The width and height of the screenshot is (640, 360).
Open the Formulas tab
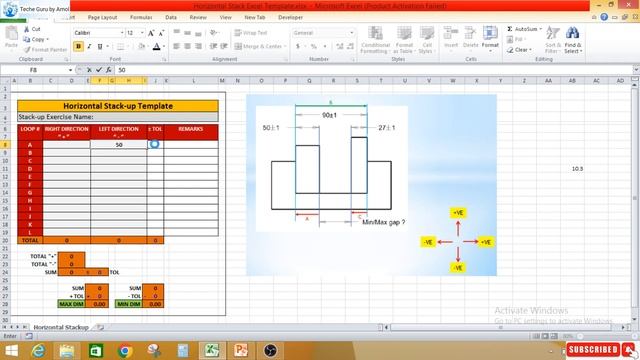pyautogui.click(x=141, y=18)
